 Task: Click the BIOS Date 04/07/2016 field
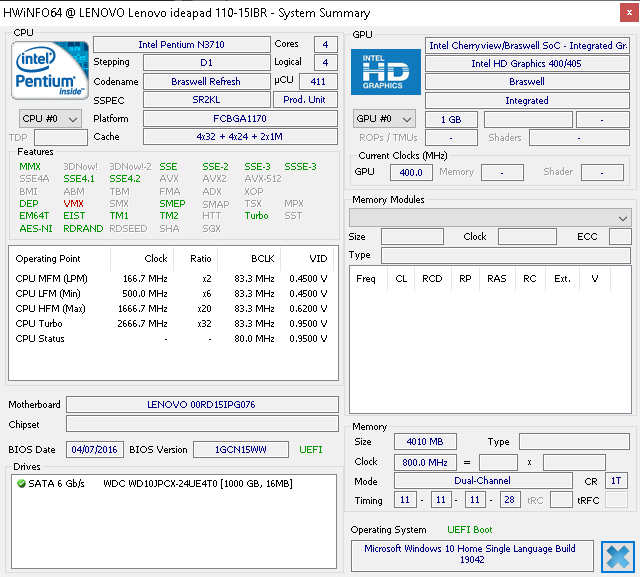95,449
